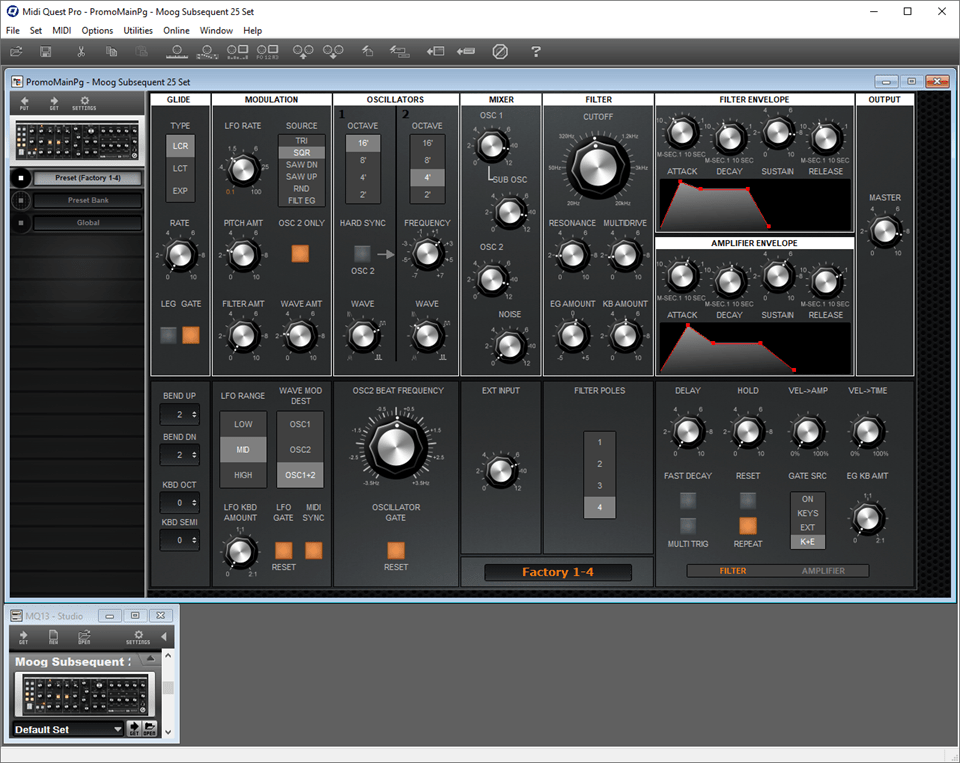Click the grid icon beside Preset Bank
960x763 pixels.
click(x=21, y=200)
